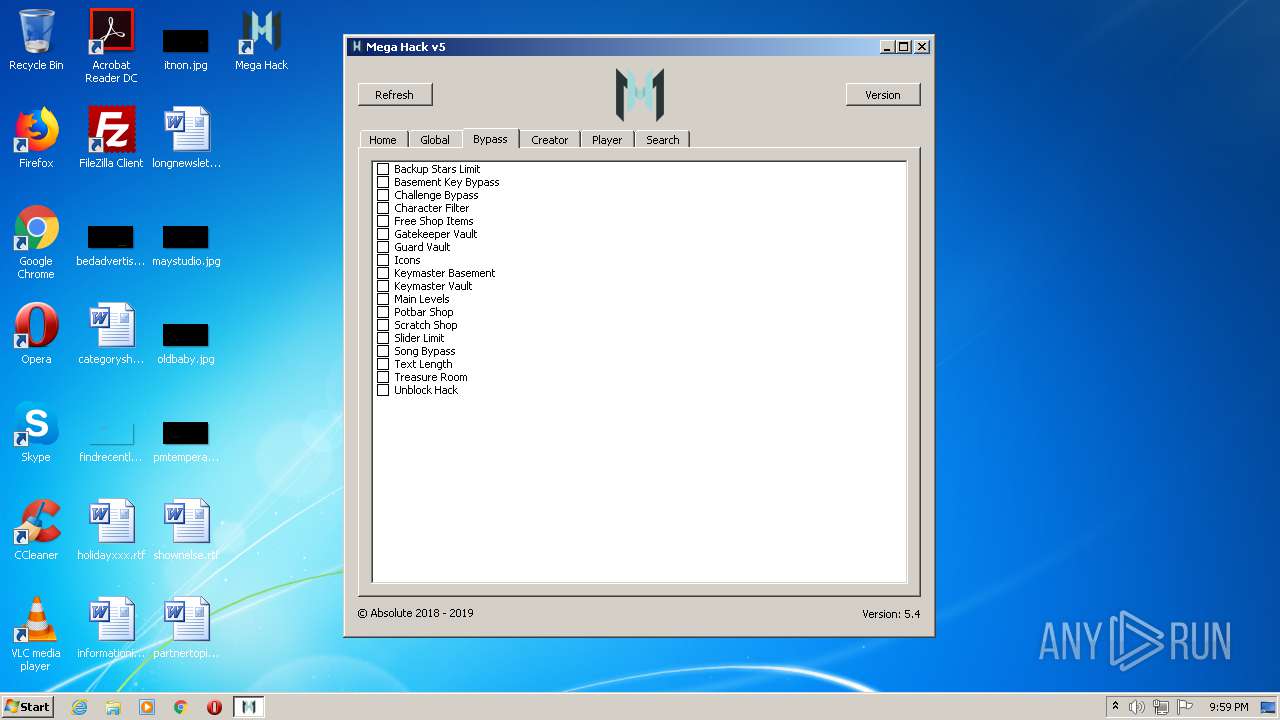Enable the Free Shop Items checkbox

[x=382, y=221]
